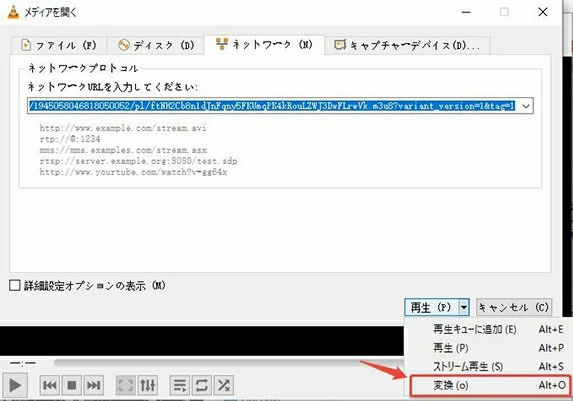
Task: Switch to the ファイル (F) tab
Action: tap(58, 45)
